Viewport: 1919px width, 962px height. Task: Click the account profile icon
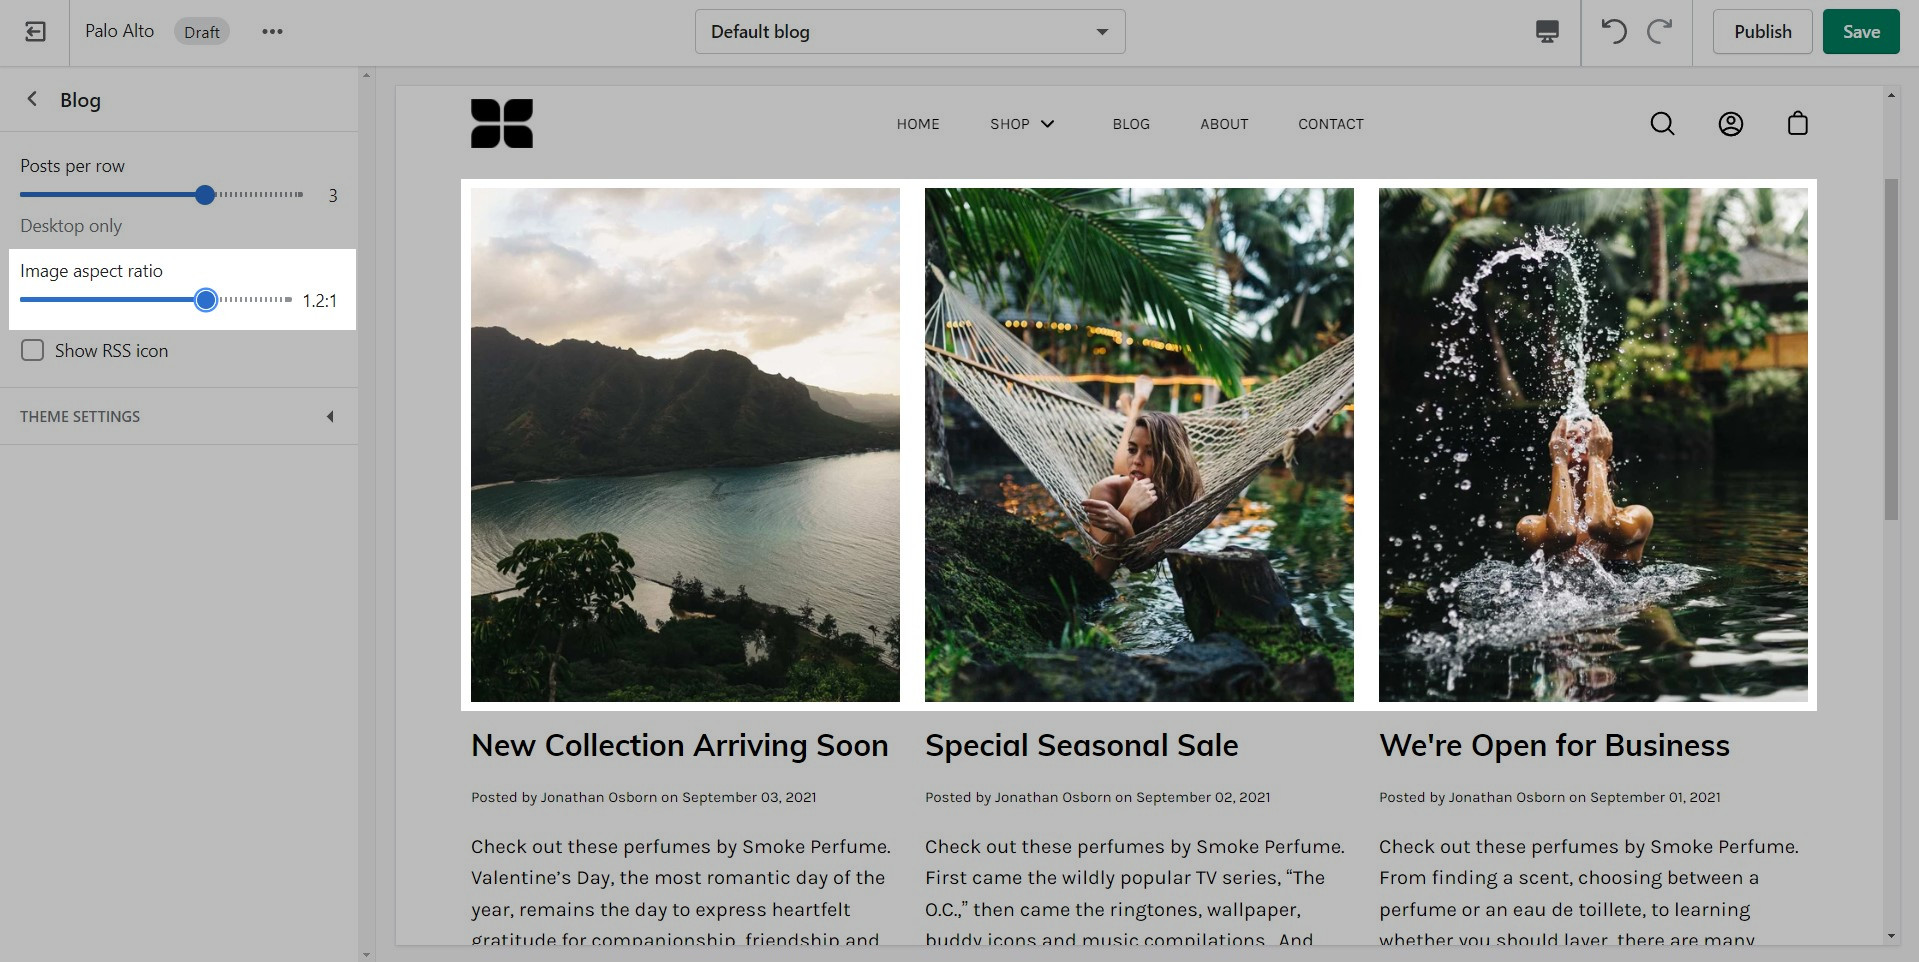tap(1730, 124)
